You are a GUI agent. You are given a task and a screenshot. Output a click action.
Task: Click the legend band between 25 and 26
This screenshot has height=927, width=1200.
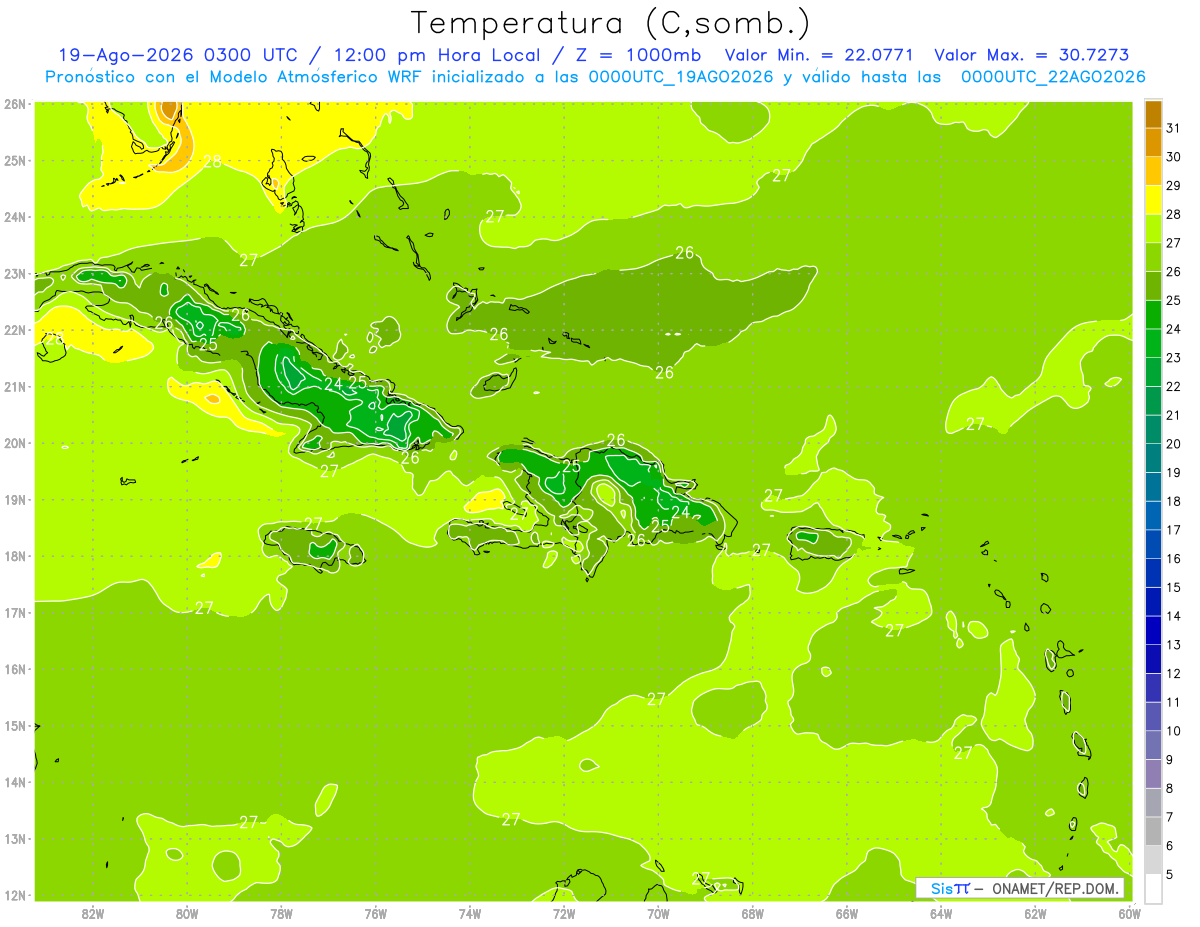pyautogui.click(x=1153, y=286)
